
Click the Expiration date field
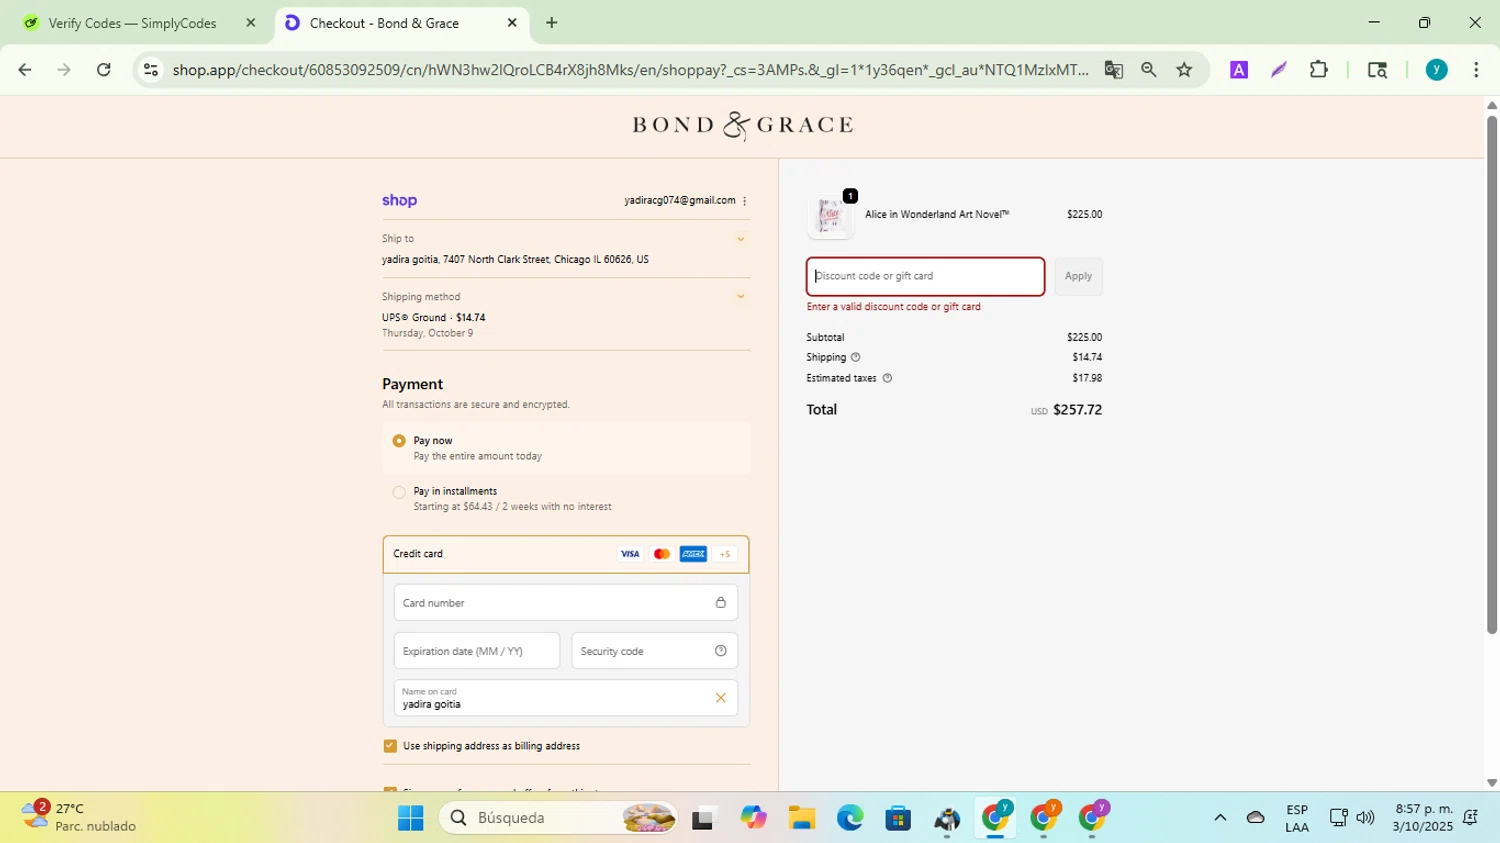[x=477, y=651]
